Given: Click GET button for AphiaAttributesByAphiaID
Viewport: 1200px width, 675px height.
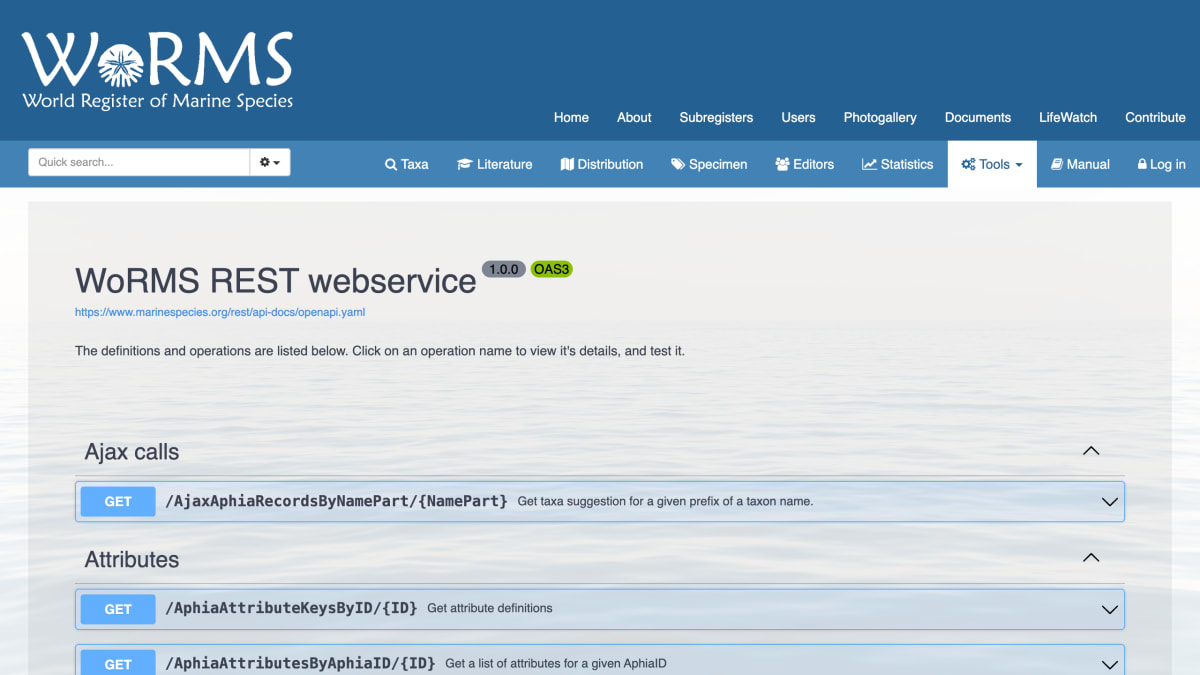Looking at the screenshot, I should pos(118,663).
